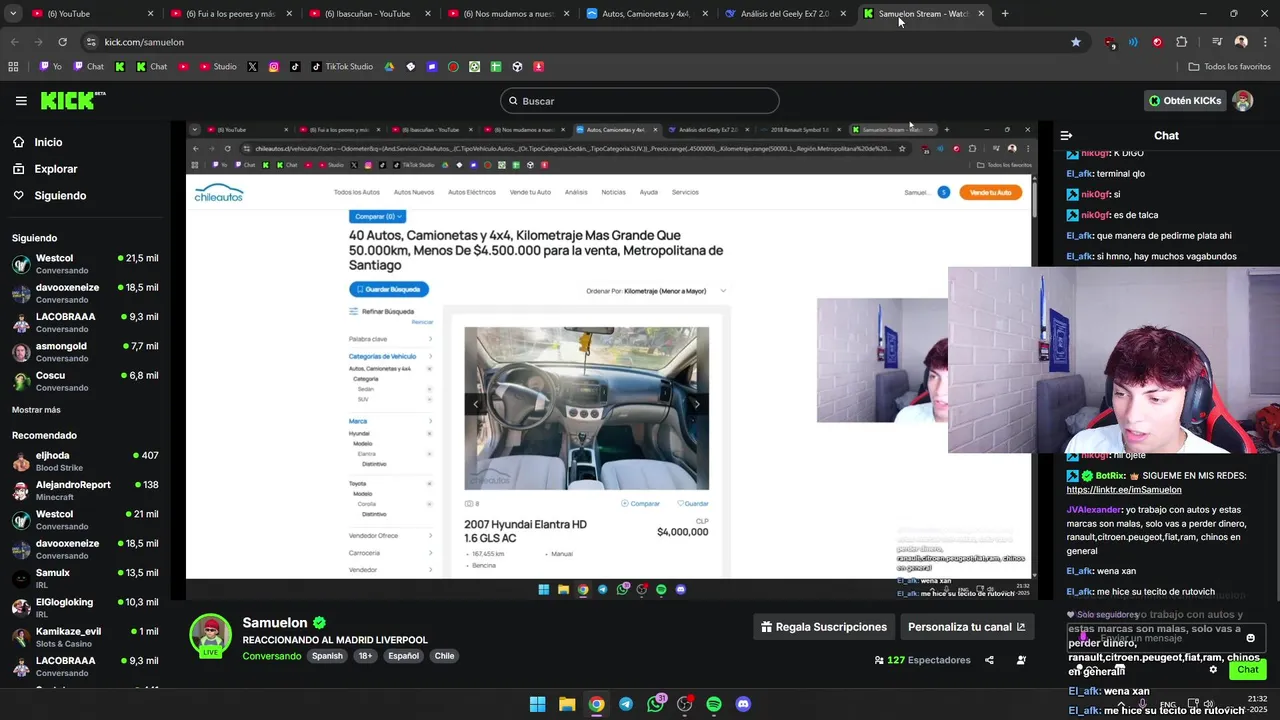Open the media control icon
Image resolution: width=1280 pixels, height=720 pixels.
point(1217,42)
